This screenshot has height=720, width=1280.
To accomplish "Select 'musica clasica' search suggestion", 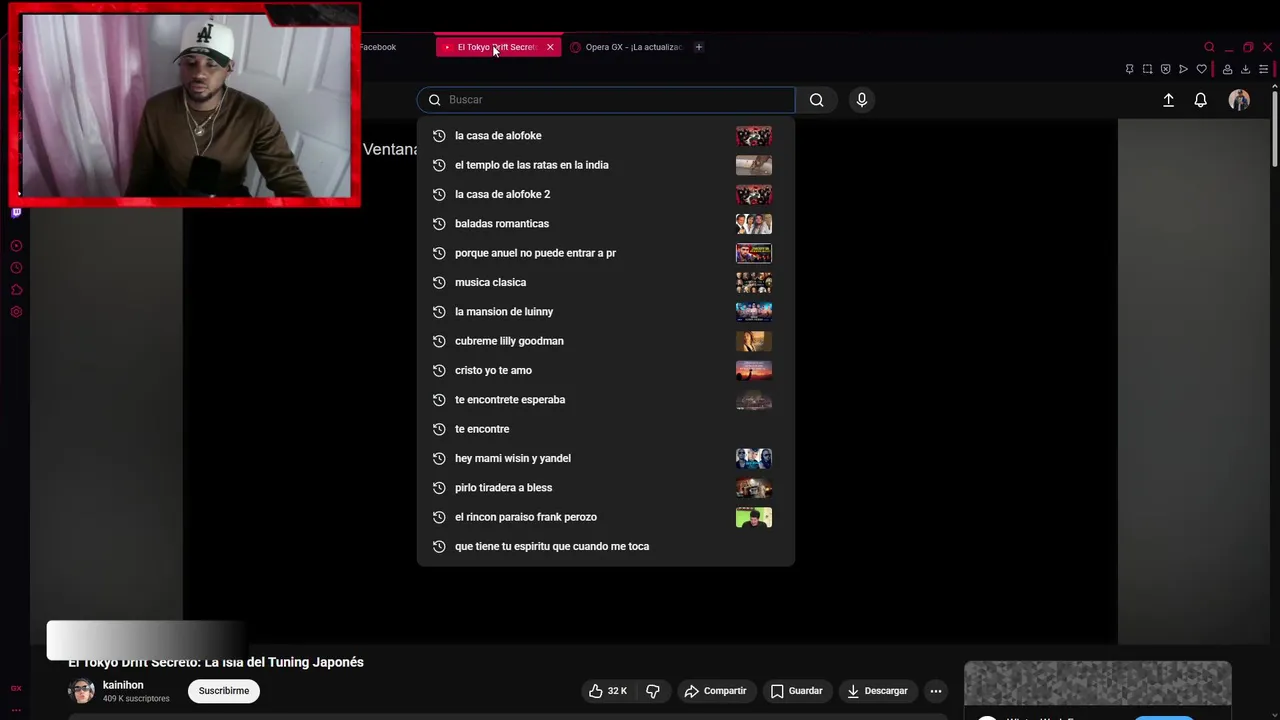I will [x=606, y=282].
